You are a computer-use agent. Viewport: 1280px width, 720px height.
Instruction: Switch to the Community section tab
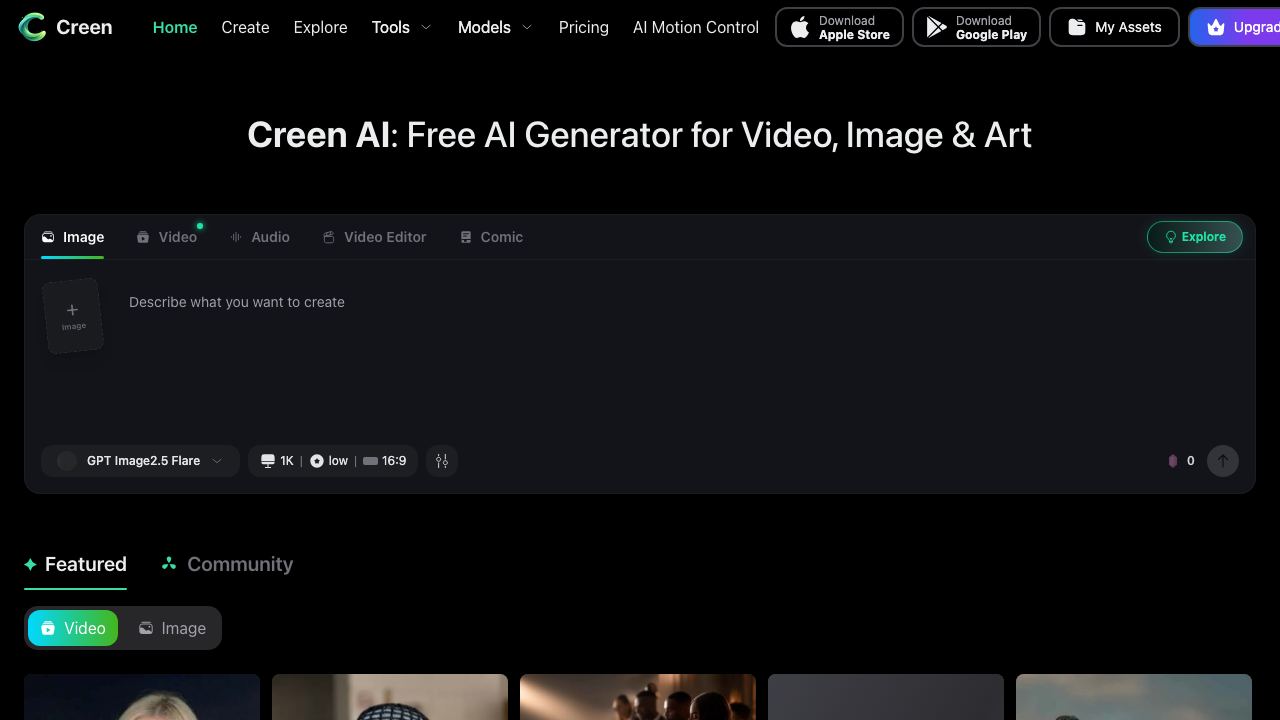pos(227,564)
